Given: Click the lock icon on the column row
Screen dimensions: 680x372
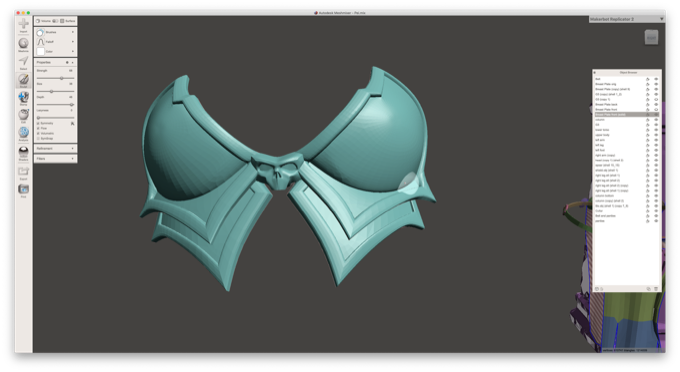Looking at the screenshot, I should pos(648,120).
